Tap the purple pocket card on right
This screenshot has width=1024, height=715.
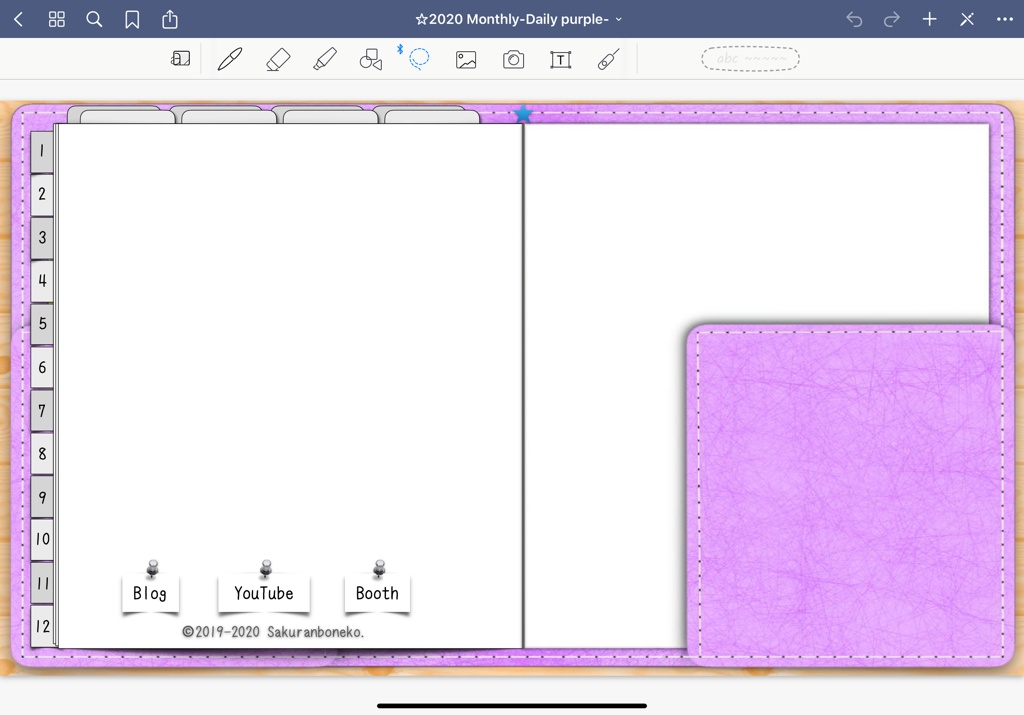[x=850, y=494]
